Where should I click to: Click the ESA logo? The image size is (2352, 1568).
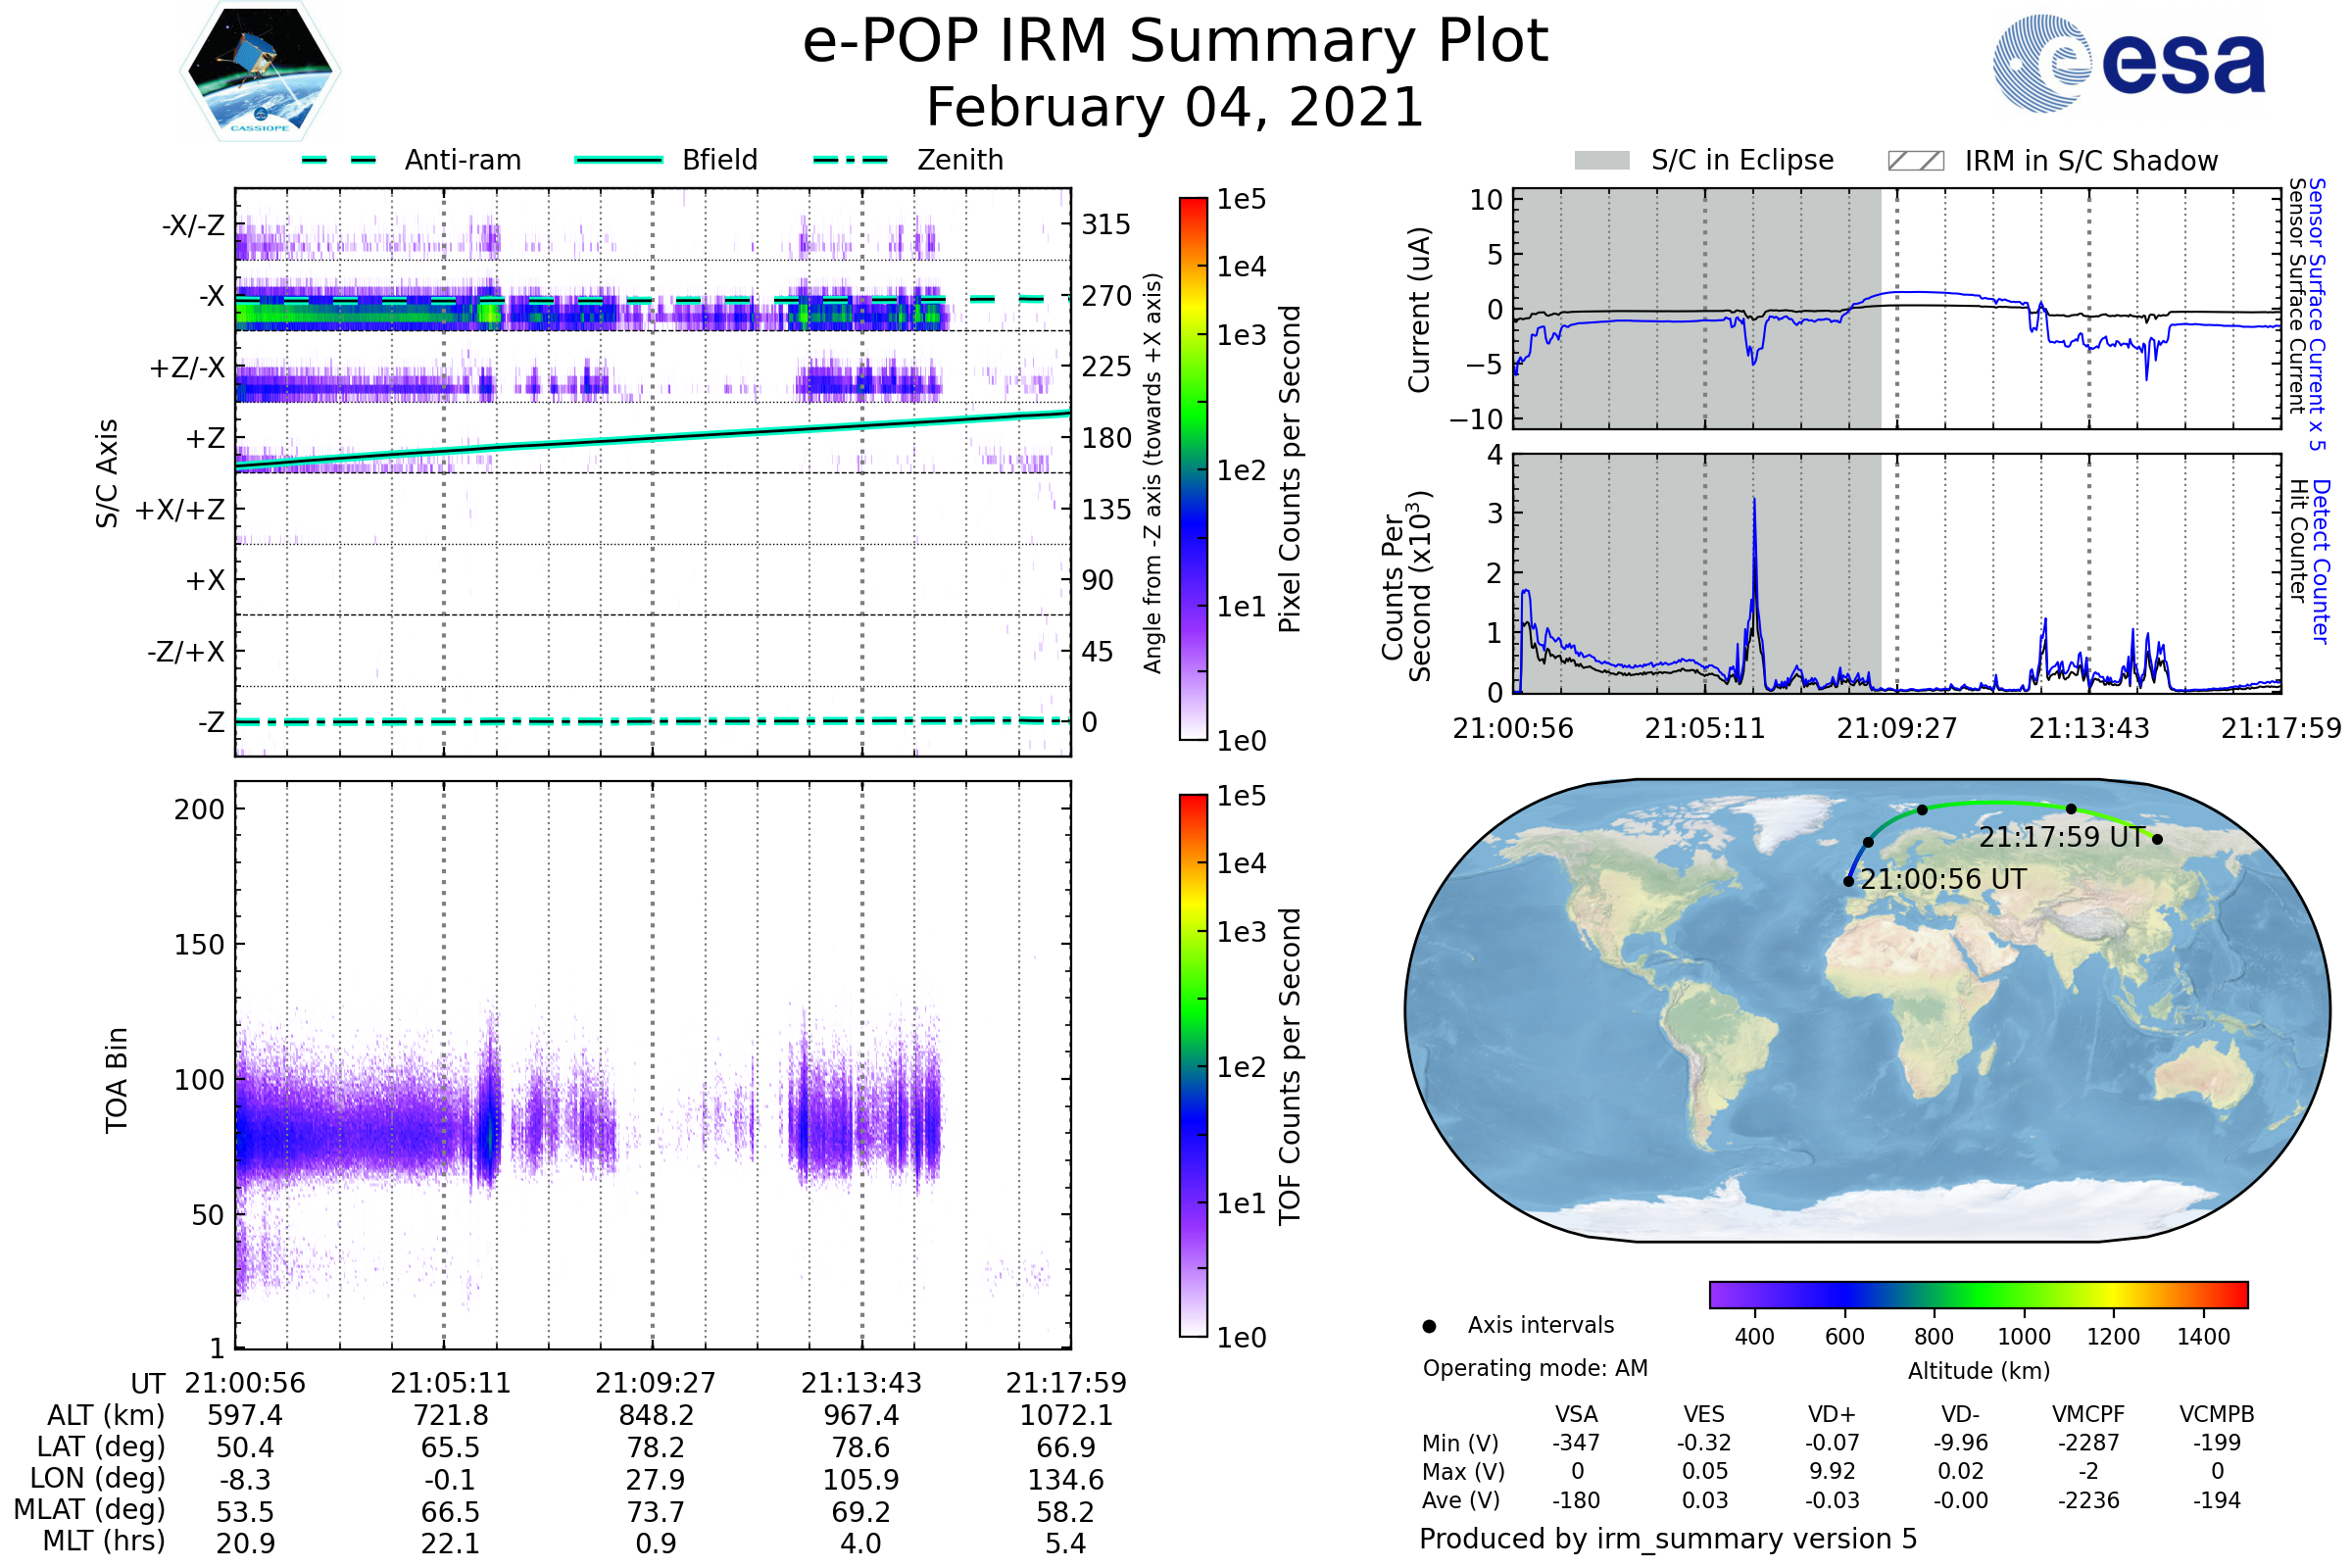click(2128, 62)
